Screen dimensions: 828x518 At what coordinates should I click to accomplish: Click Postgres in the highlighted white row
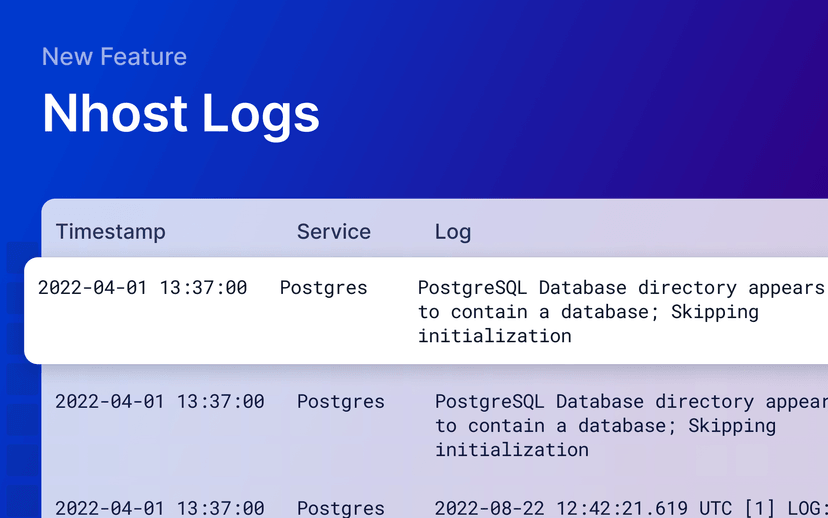click(323, 288)
